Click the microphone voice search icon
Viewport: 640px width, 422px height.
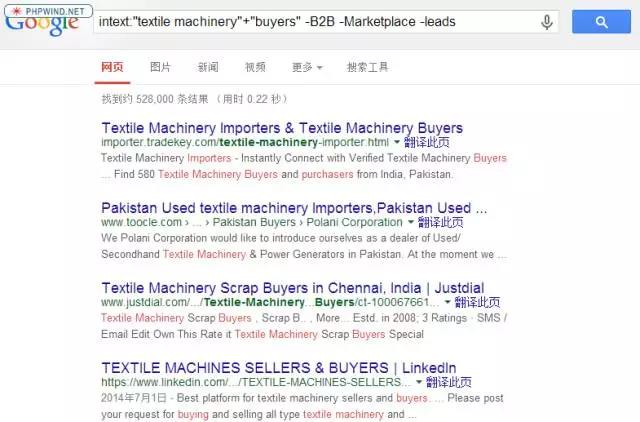tap(547, 22)
